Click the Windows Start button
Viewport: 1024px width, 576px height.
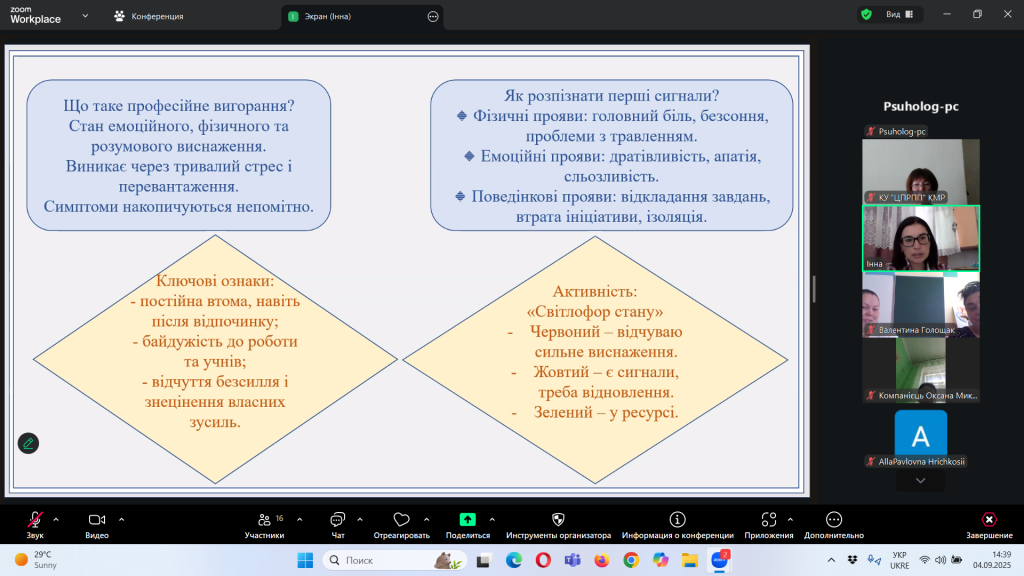pyautogui.click(x=305, y=560)
